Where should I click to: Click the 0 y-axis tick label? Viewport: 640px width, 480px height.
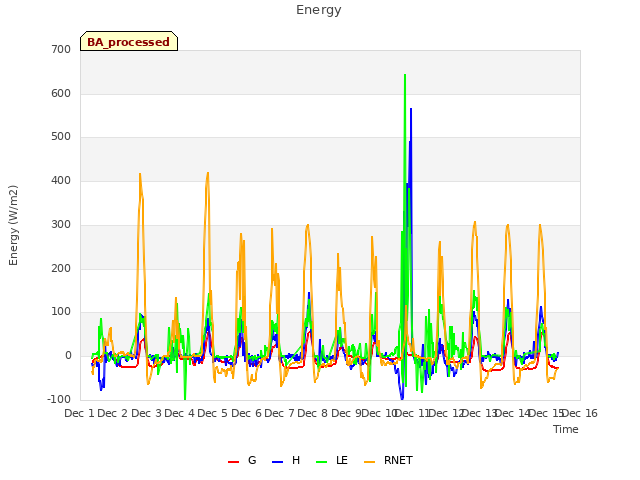[68, 356]
